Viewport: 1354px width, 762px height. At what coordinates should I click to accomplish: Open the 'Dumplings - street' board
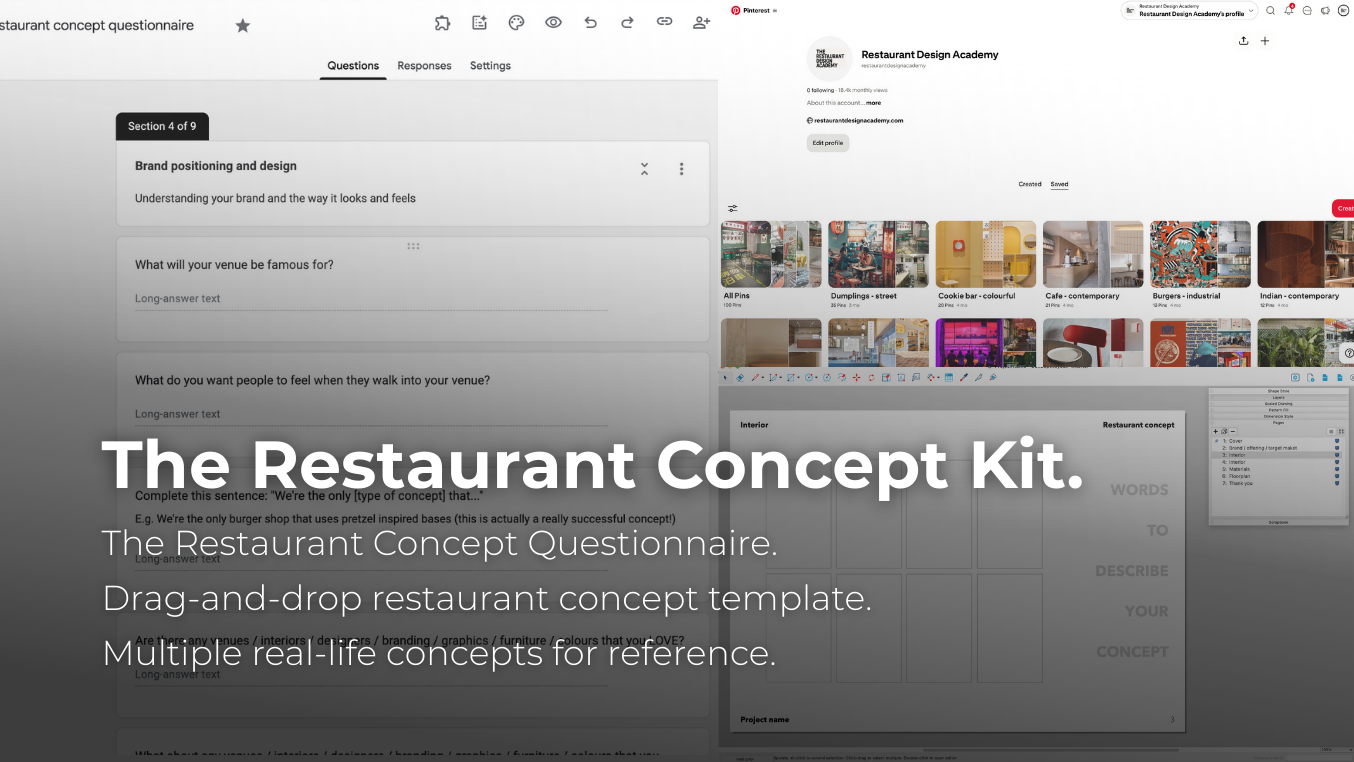pos(879,264)
